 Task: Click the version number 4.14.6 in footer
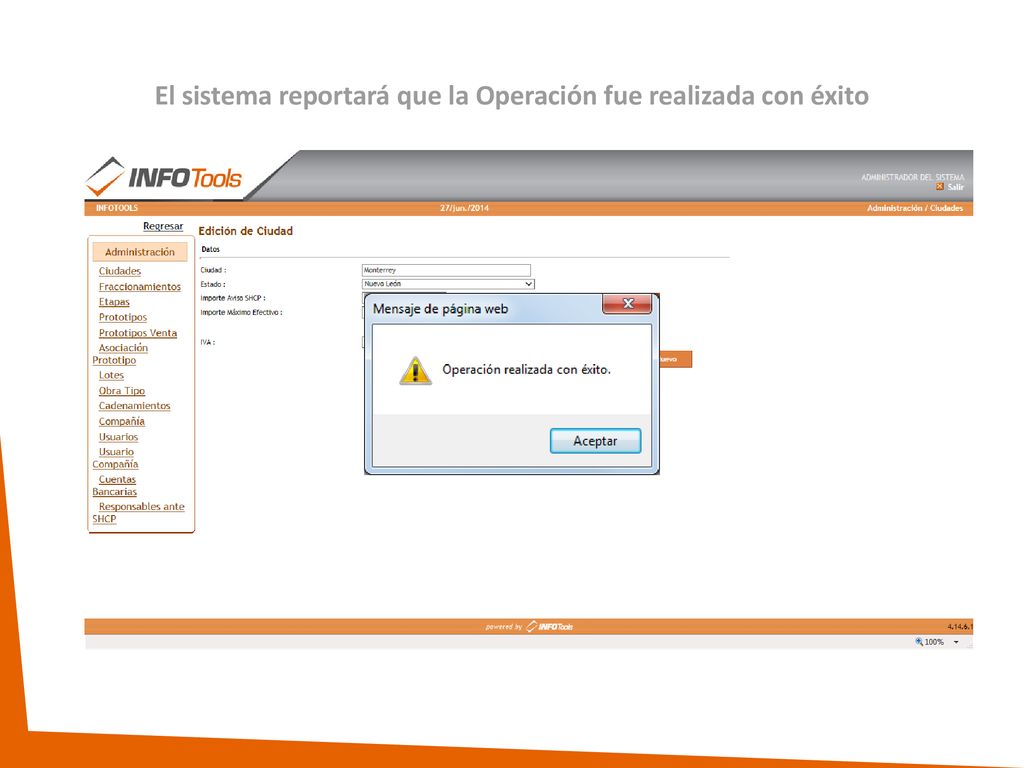click(x=960, y=626)
